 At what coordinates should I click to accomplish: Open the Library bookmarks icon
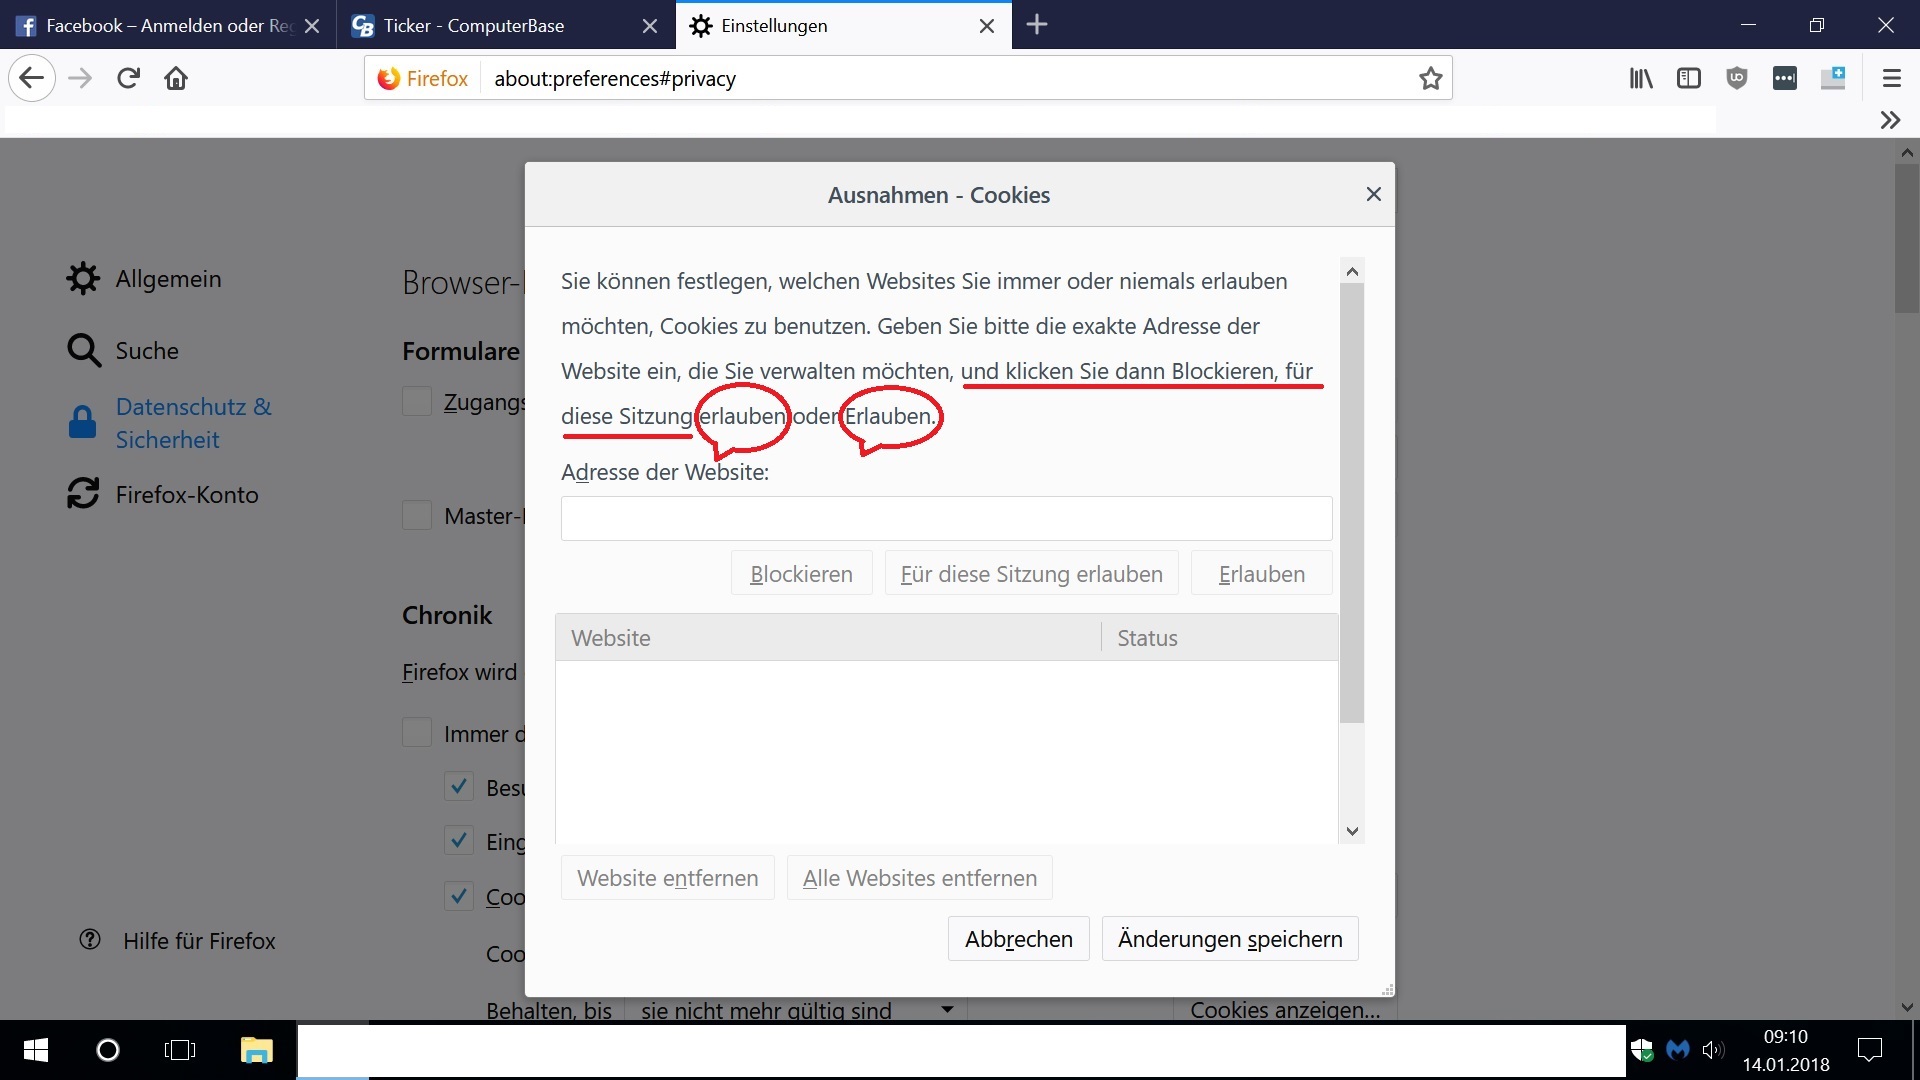tap(1641, 78)
